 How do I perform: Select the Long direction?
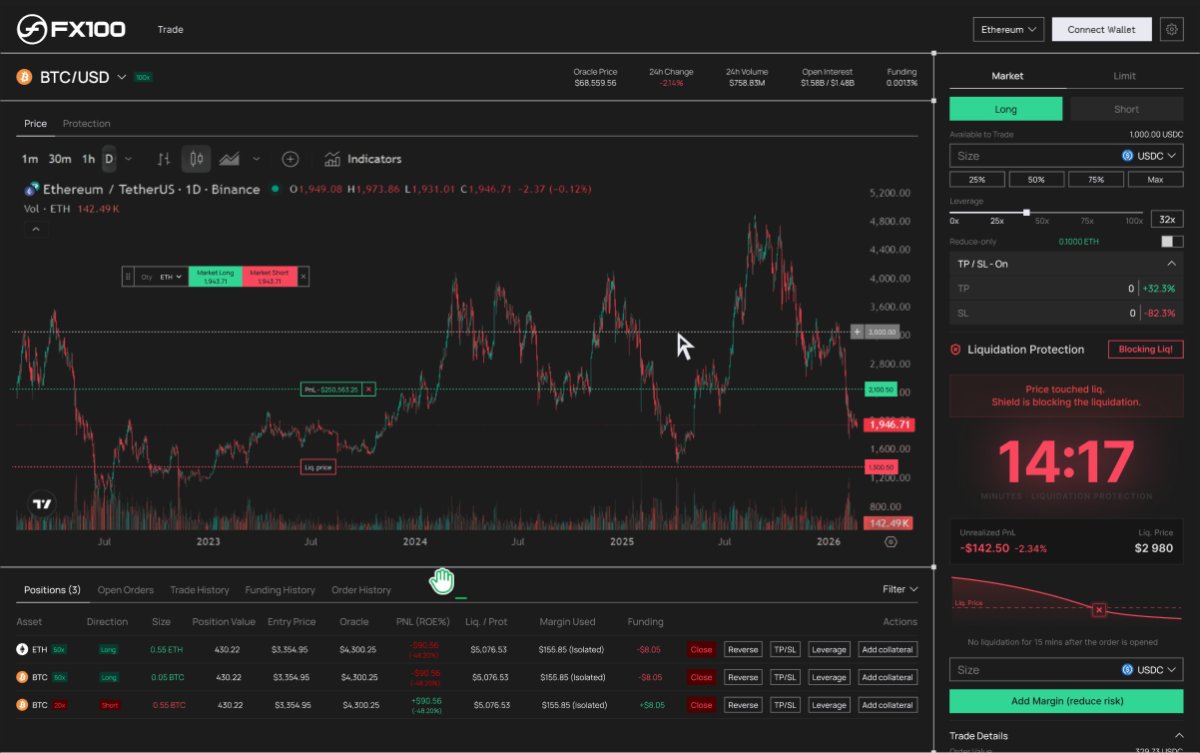[1006, 109]
